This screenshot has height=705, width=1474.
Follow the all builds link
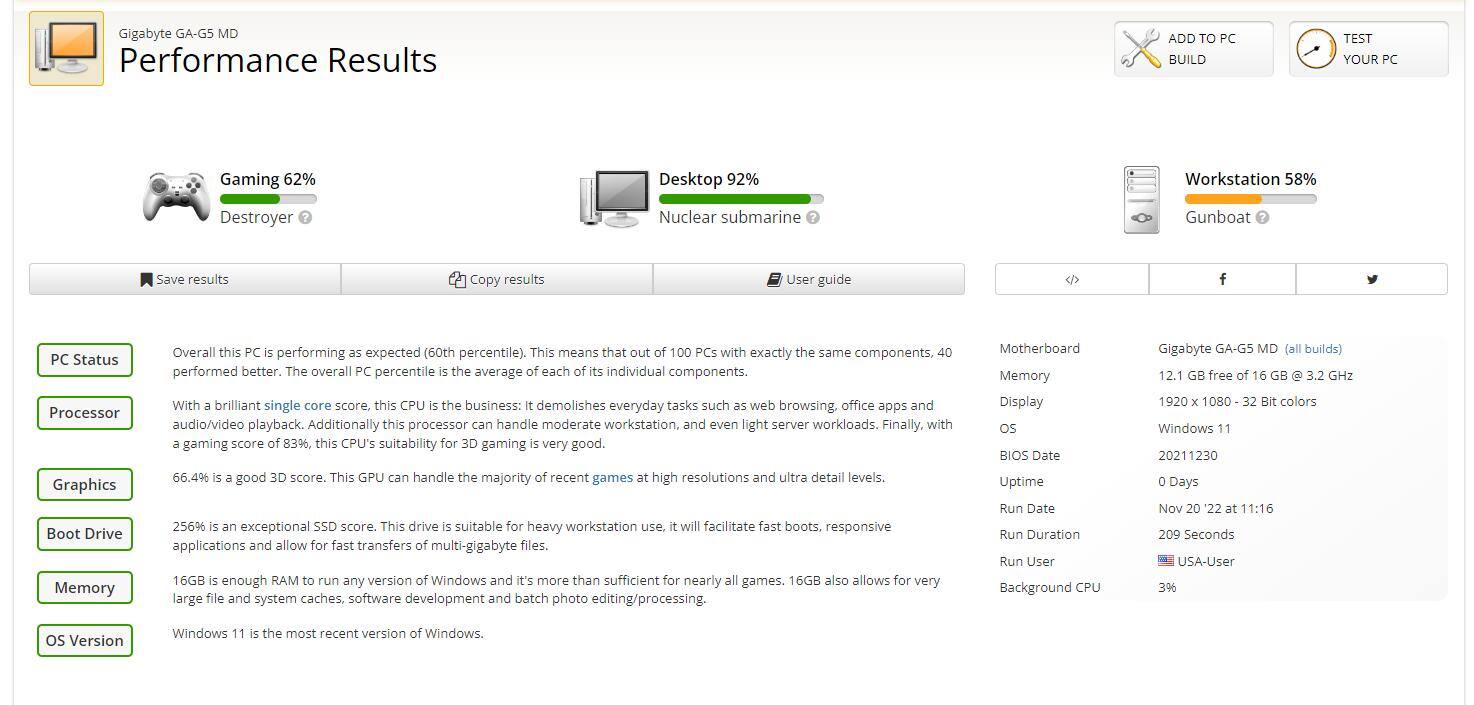point(1313,349)
